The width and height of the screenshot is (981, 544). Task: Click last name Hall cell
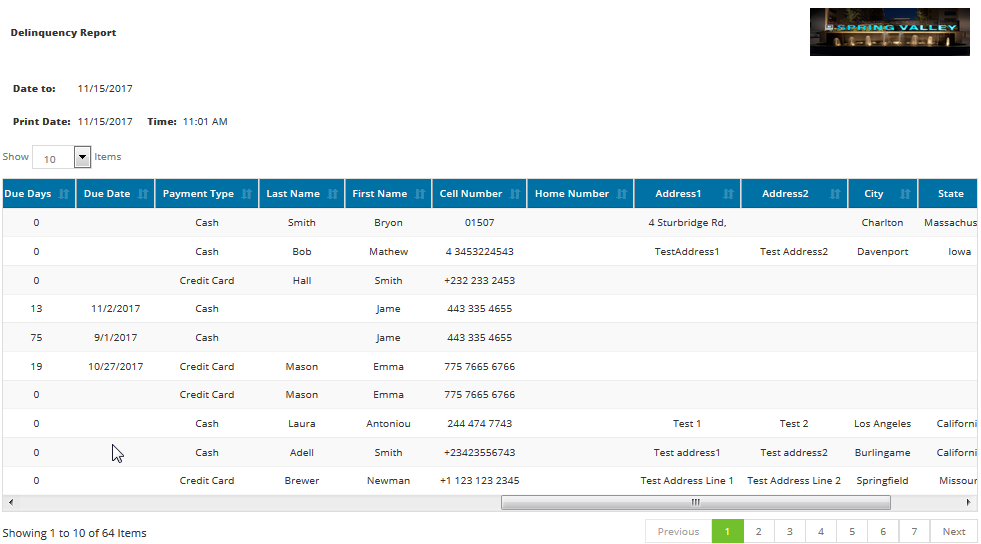[302, 281]
